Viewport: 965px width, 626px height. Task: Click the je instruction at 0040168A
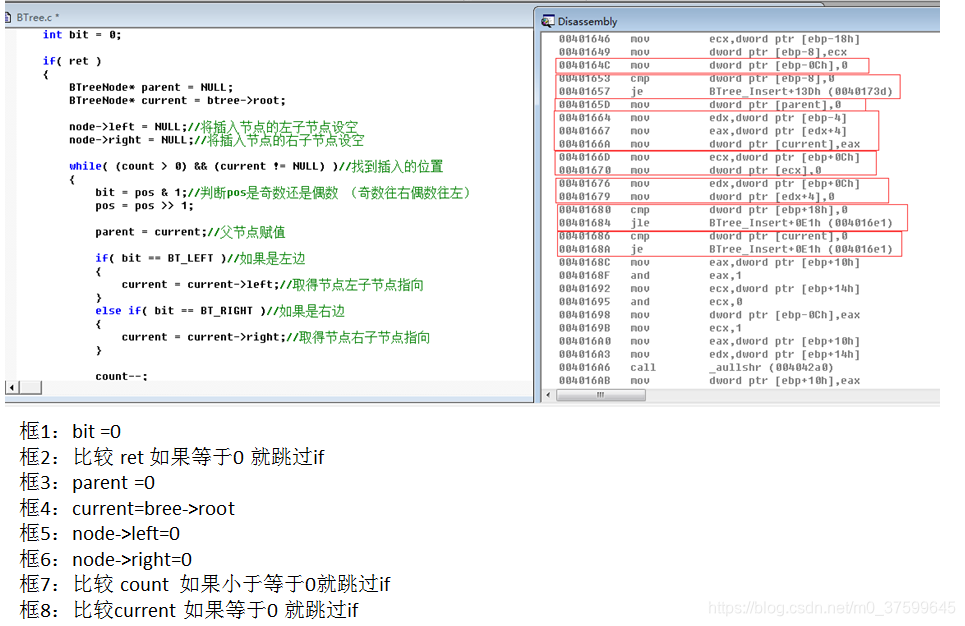coord(726,249)
